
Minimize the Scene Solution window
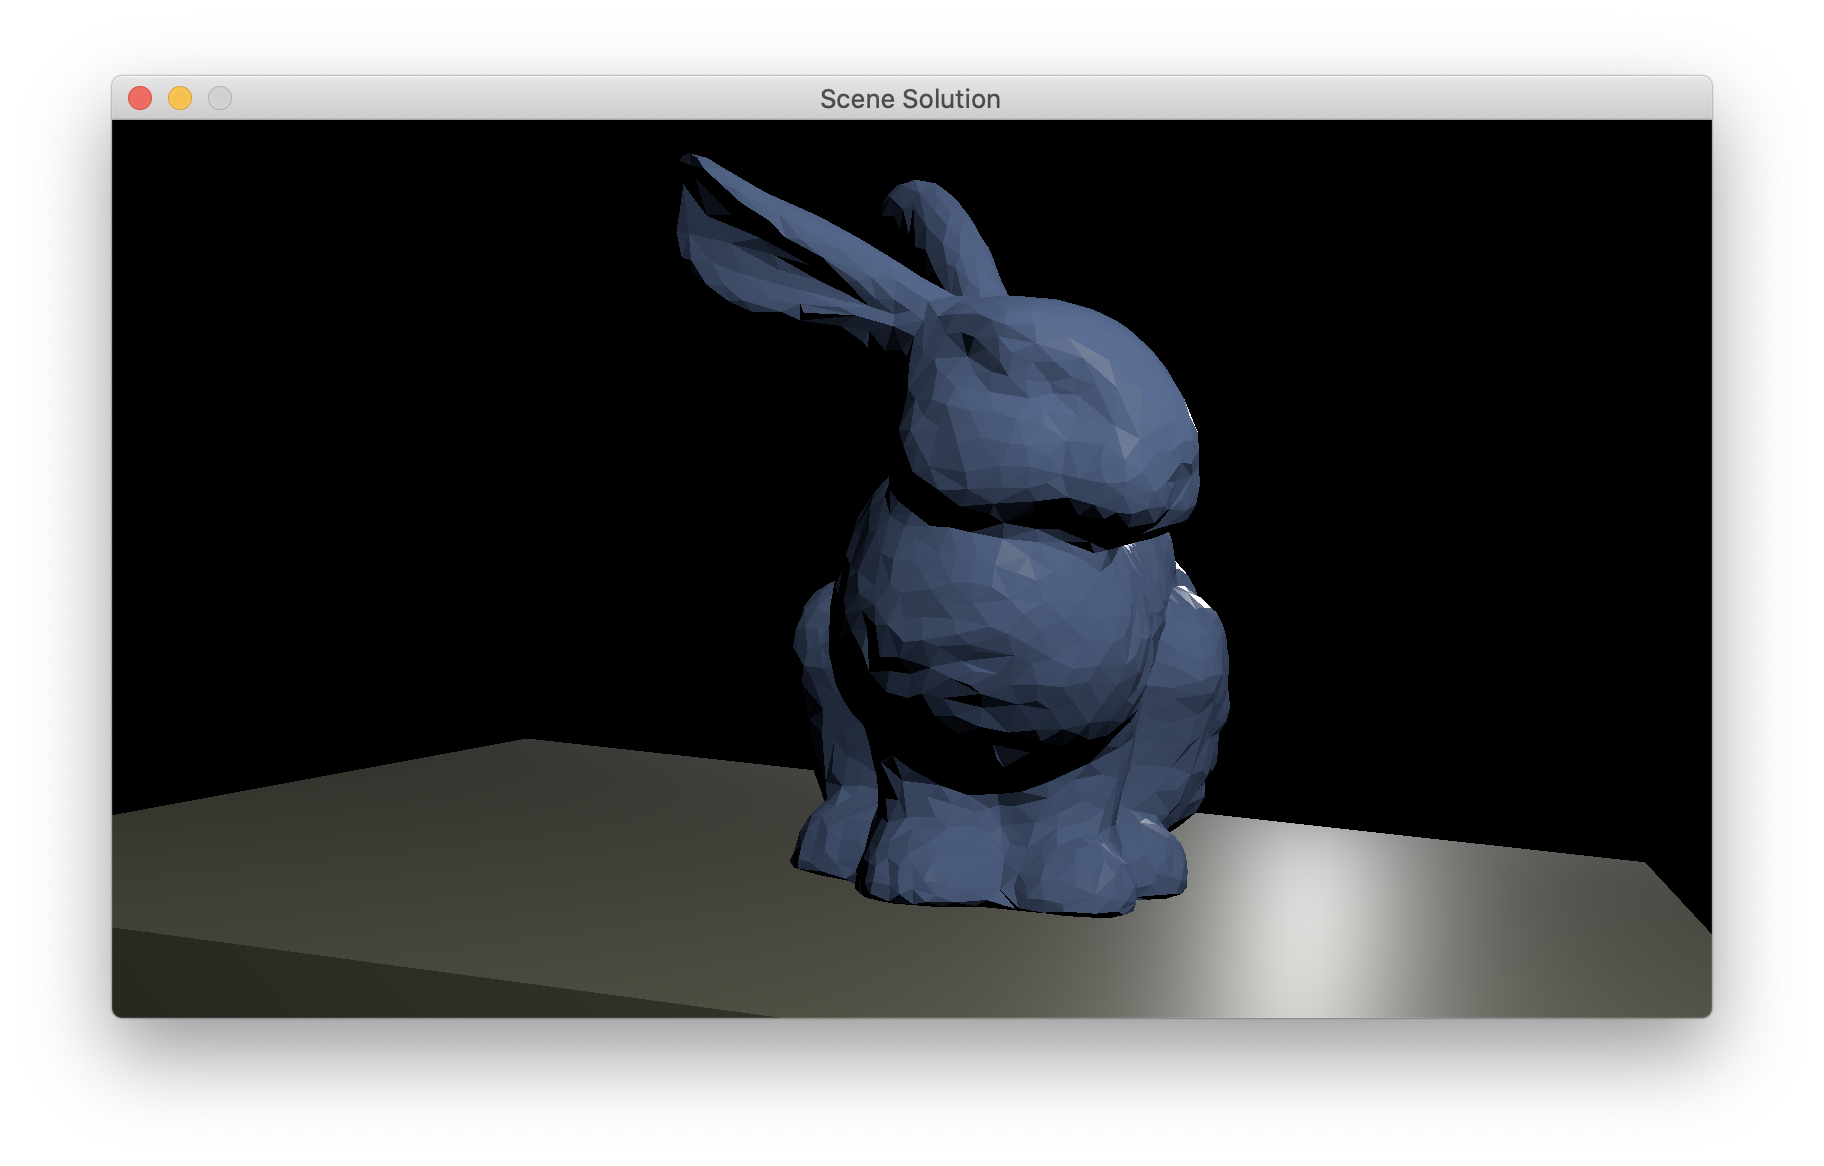tap(180, 98)
